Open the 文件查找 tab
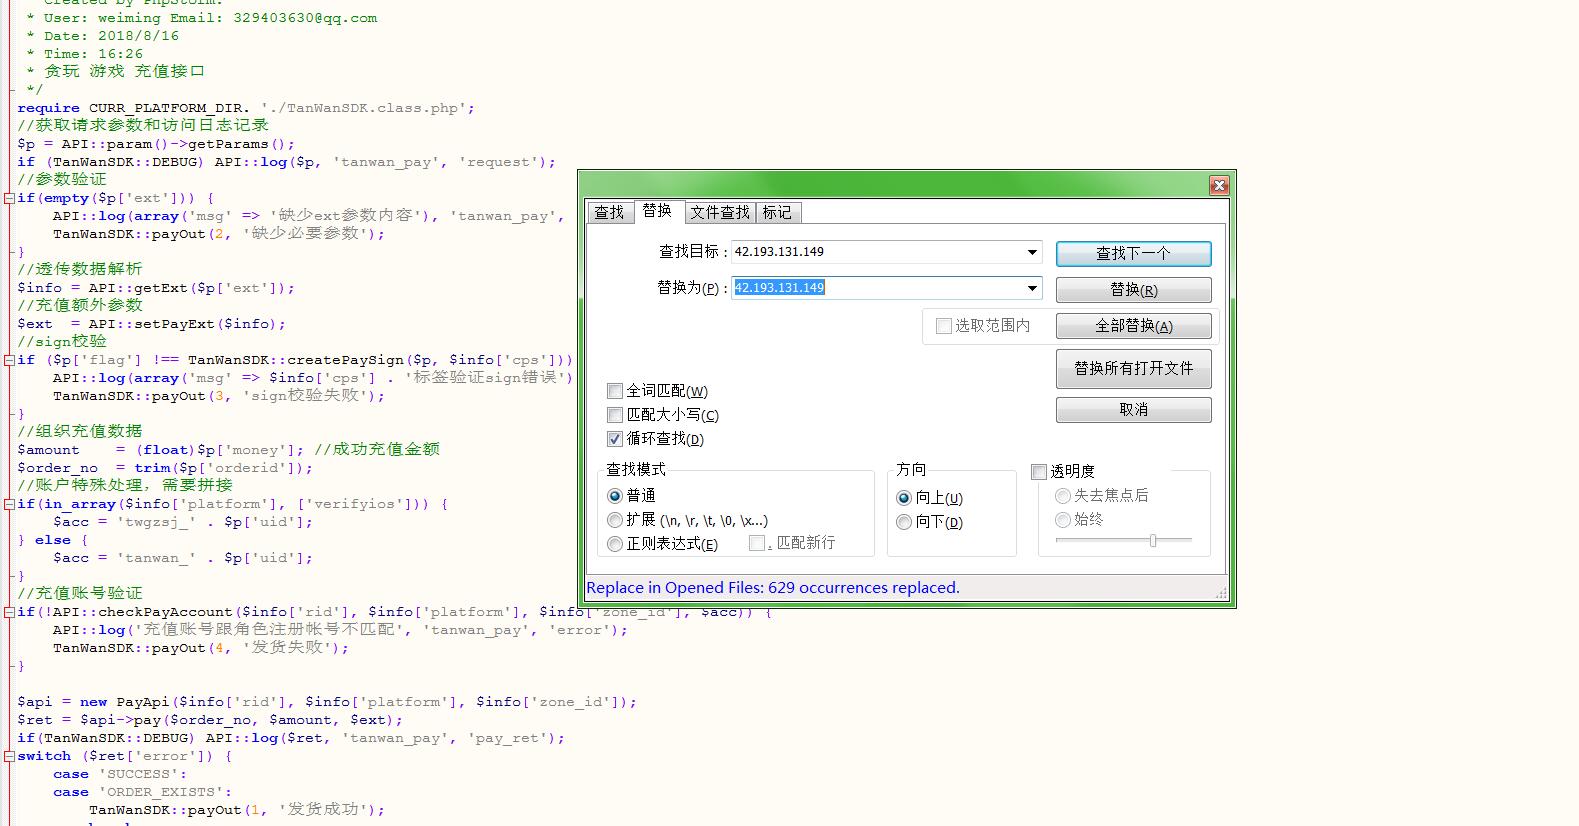This screenshot has height=826, width=1579. (719, 212)
